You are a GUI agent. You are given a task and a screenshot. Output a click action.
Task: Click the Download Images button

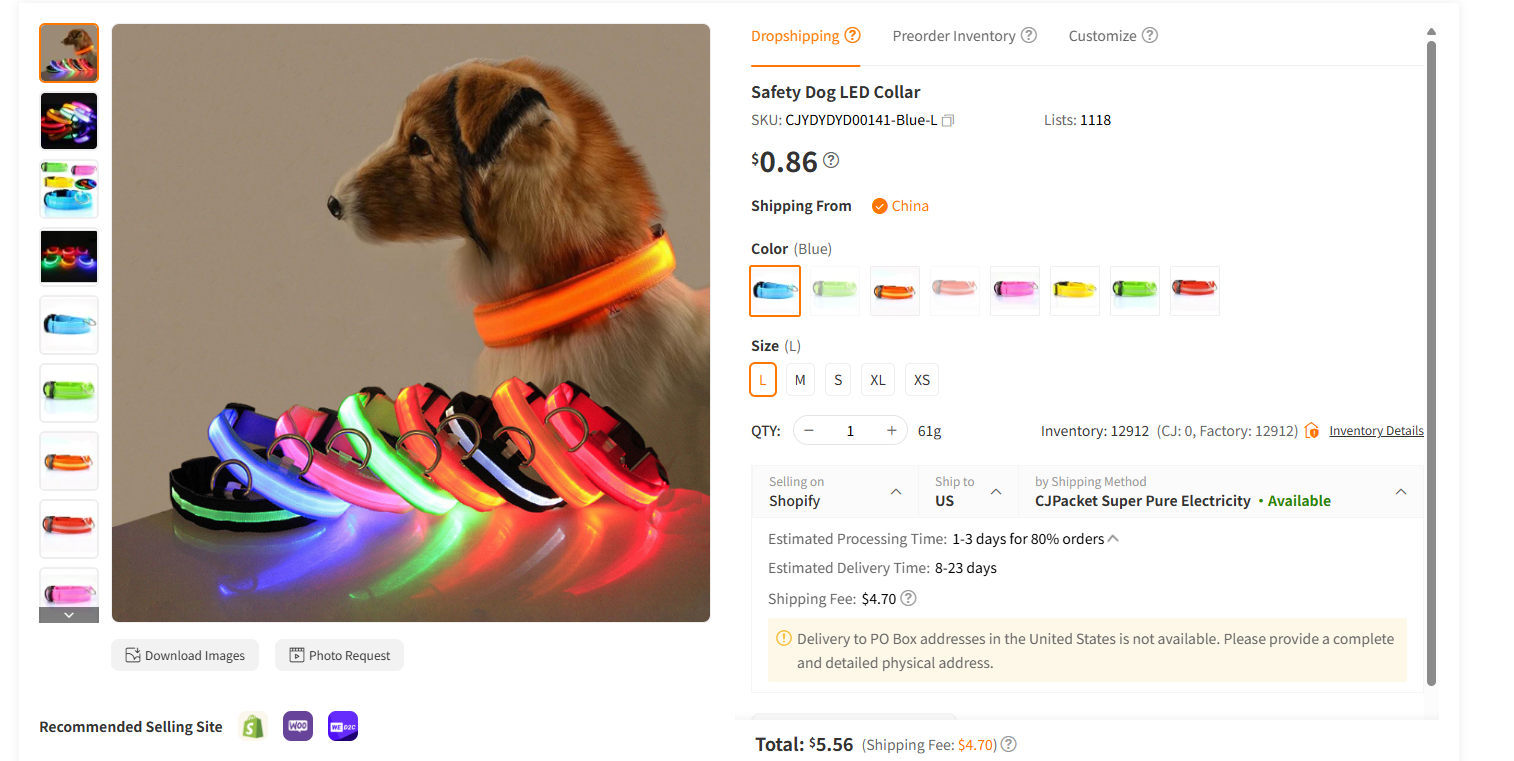click(x=185, y=655)
